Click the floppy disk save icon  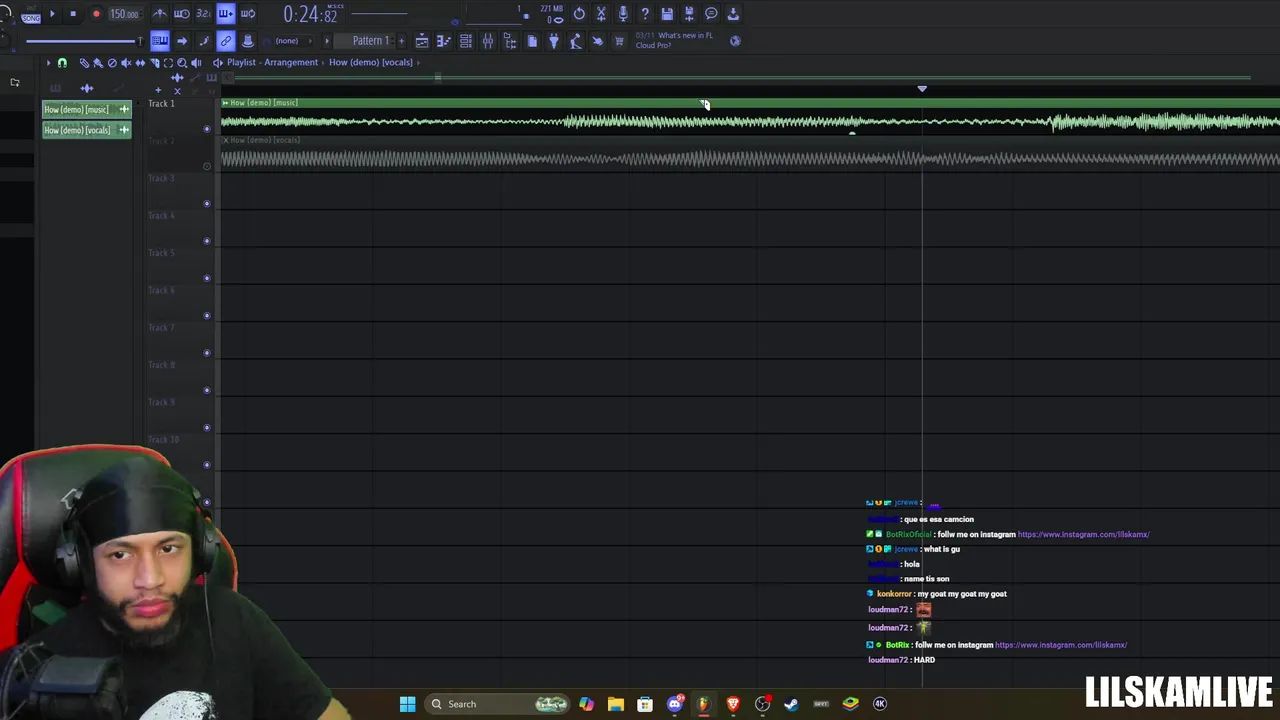tap(667, 14)
